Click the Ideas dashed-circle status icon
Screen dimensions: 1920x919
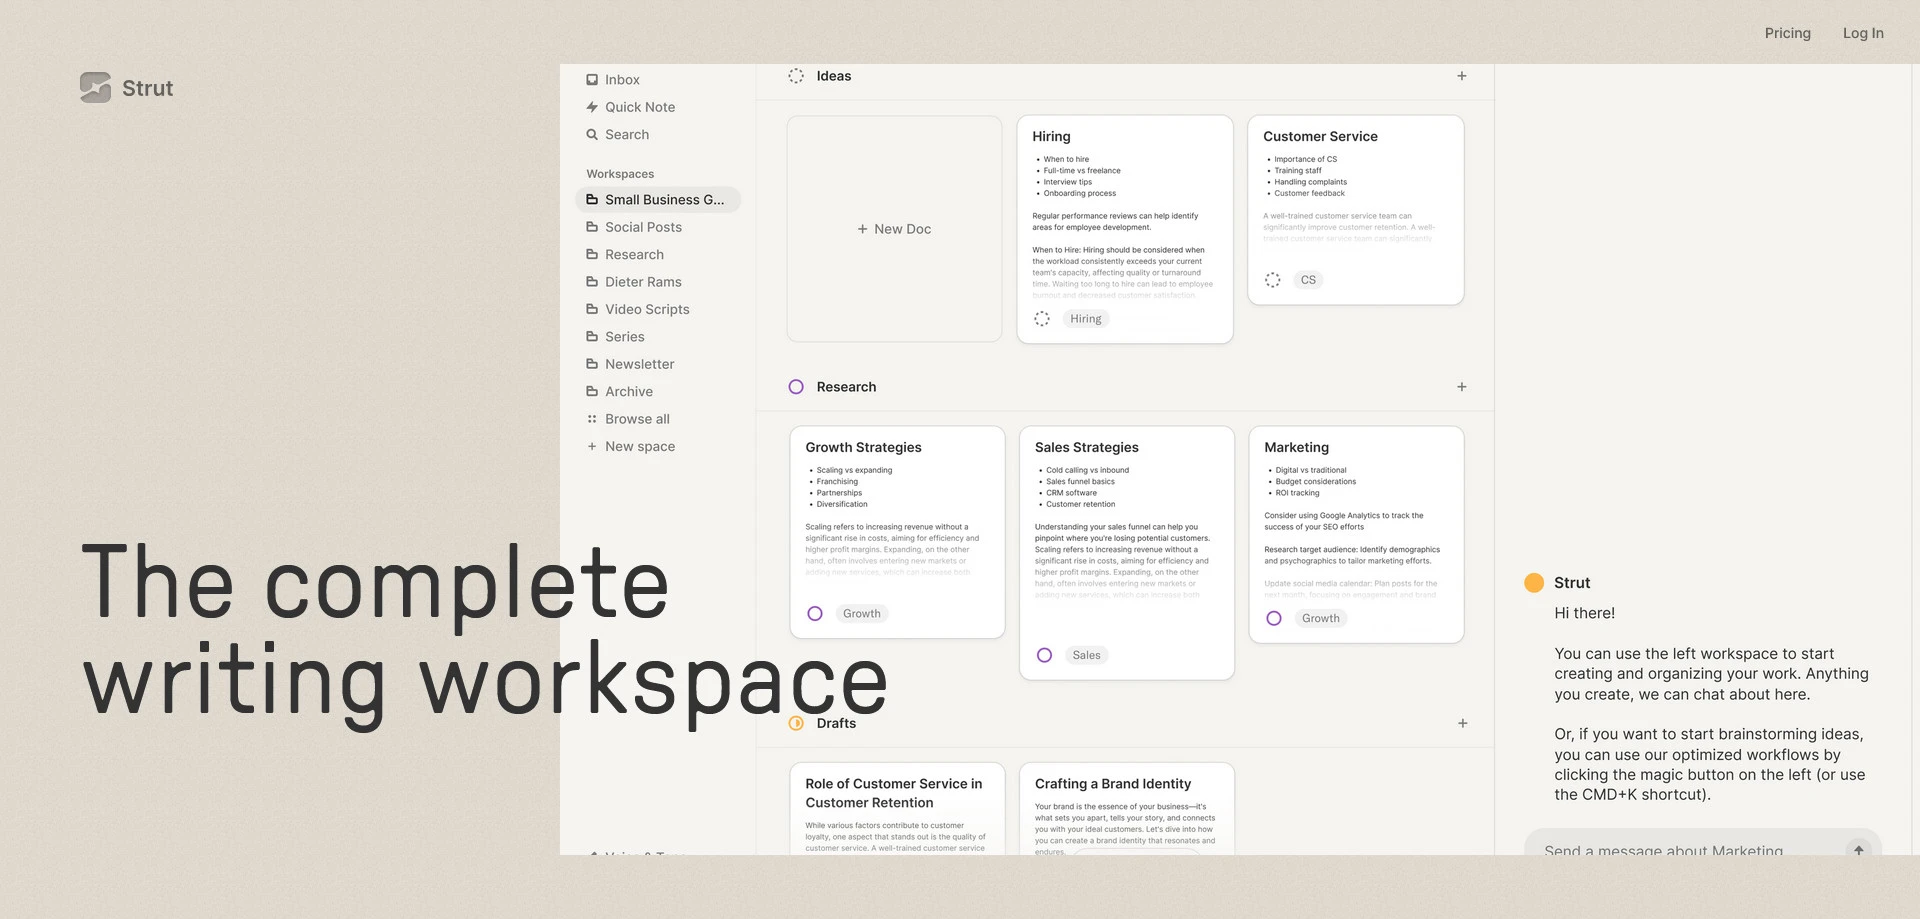tap(796, 76)
